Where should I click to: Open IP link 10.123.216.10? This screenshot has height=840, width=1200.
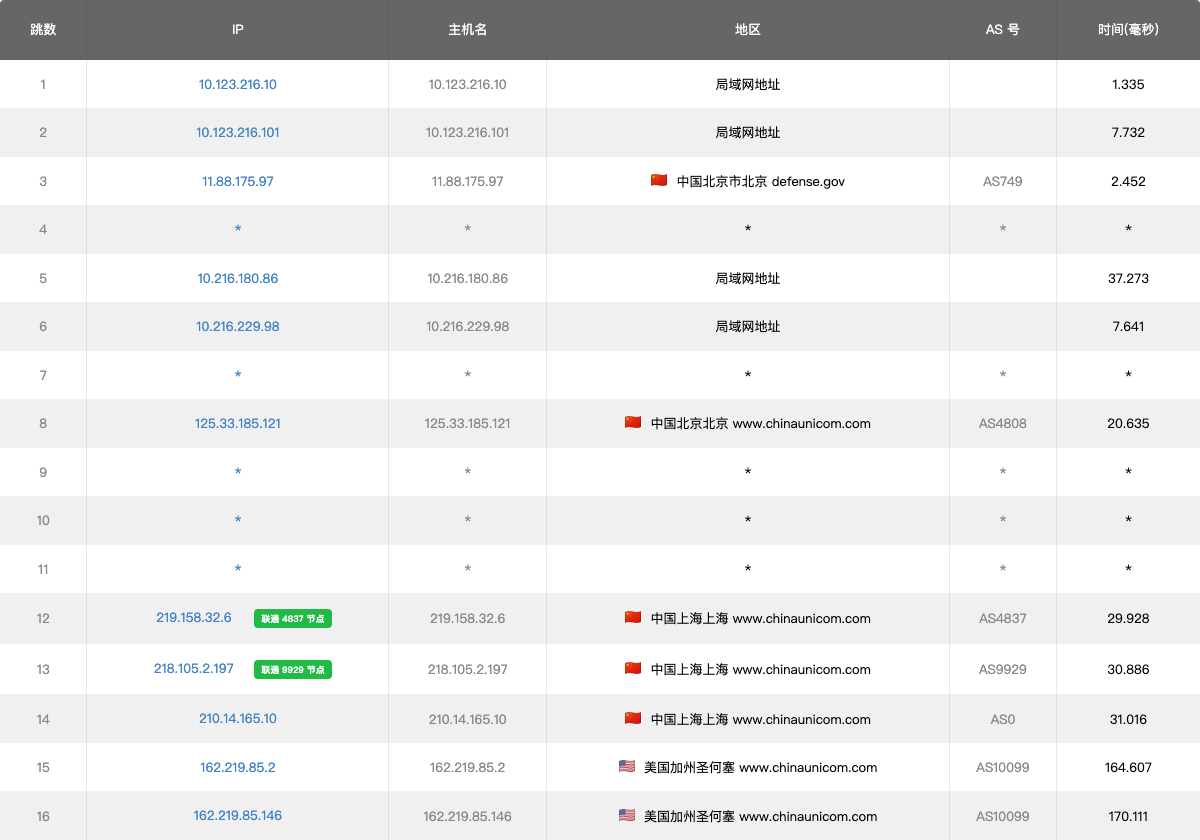237,85
